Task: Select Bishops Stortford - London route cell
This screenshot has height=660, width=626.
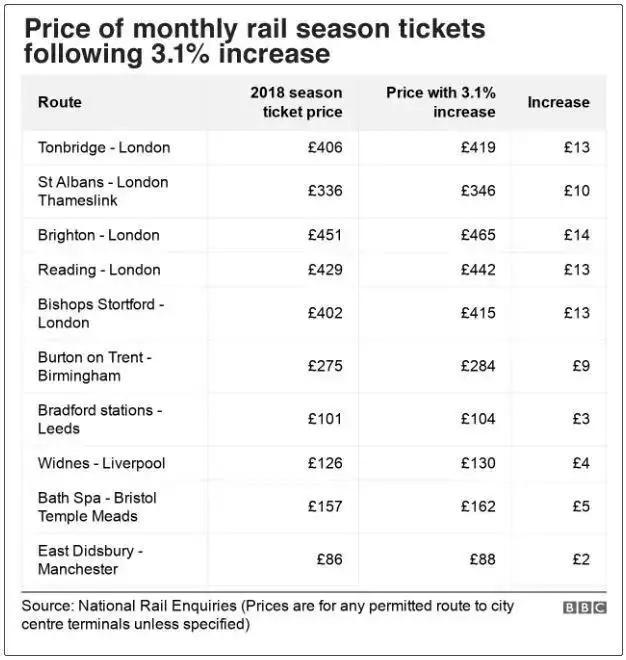Action: tap(101, 313)
